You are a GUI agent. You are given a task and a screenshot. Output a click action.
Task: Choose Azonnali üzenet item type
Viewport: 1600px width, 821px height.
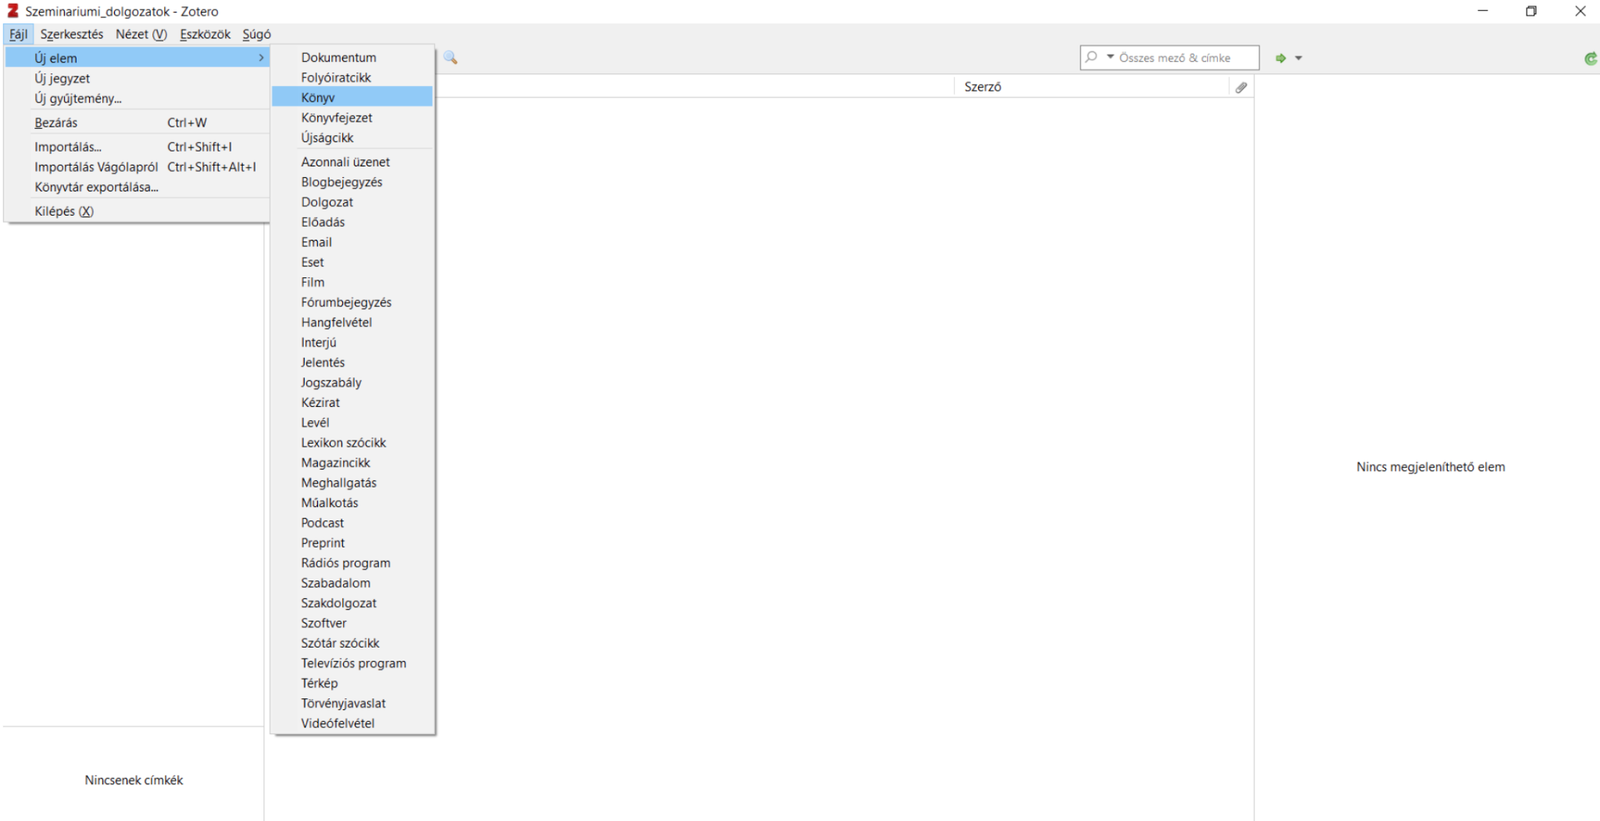click(352, 161)
